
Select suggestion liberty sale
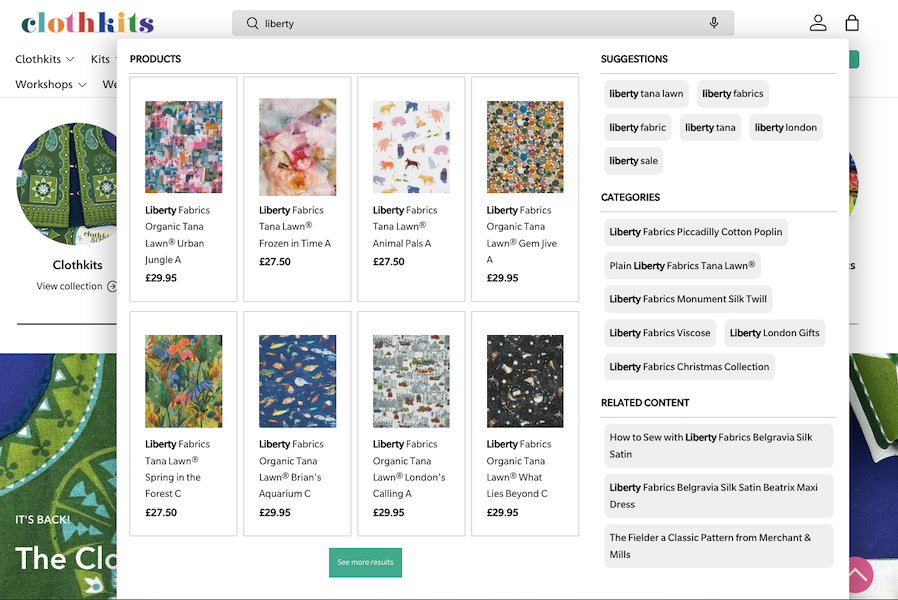[x=633, y=161]
